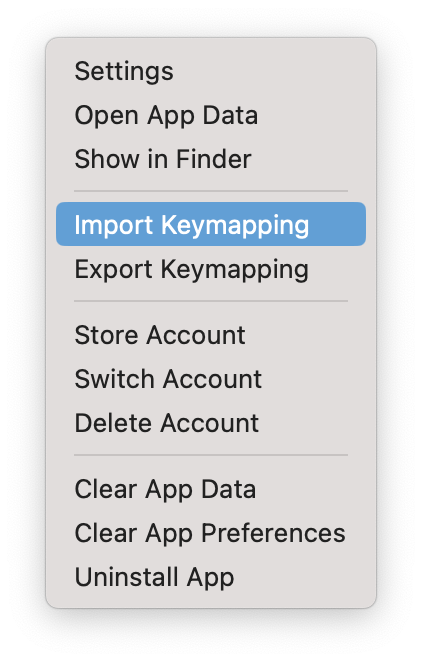Delete the stored account
The image size is (422, 662).
pyautogui.click(x=211, y=423)
